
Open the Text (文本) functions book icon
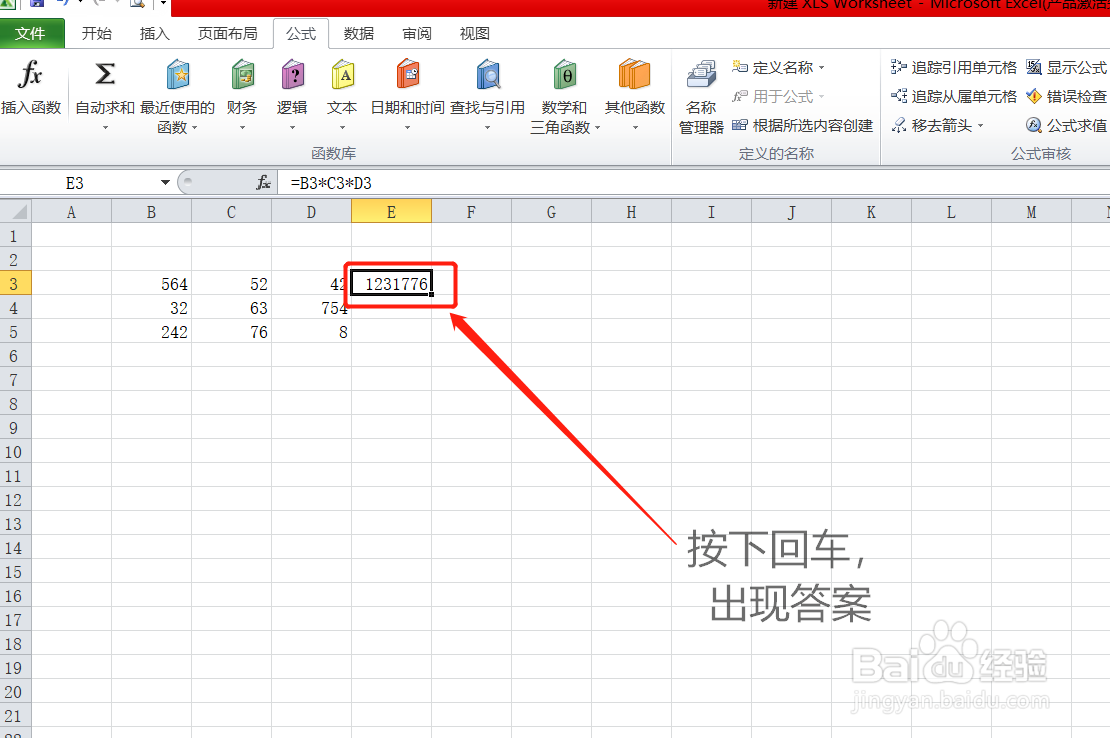(343, 74)
